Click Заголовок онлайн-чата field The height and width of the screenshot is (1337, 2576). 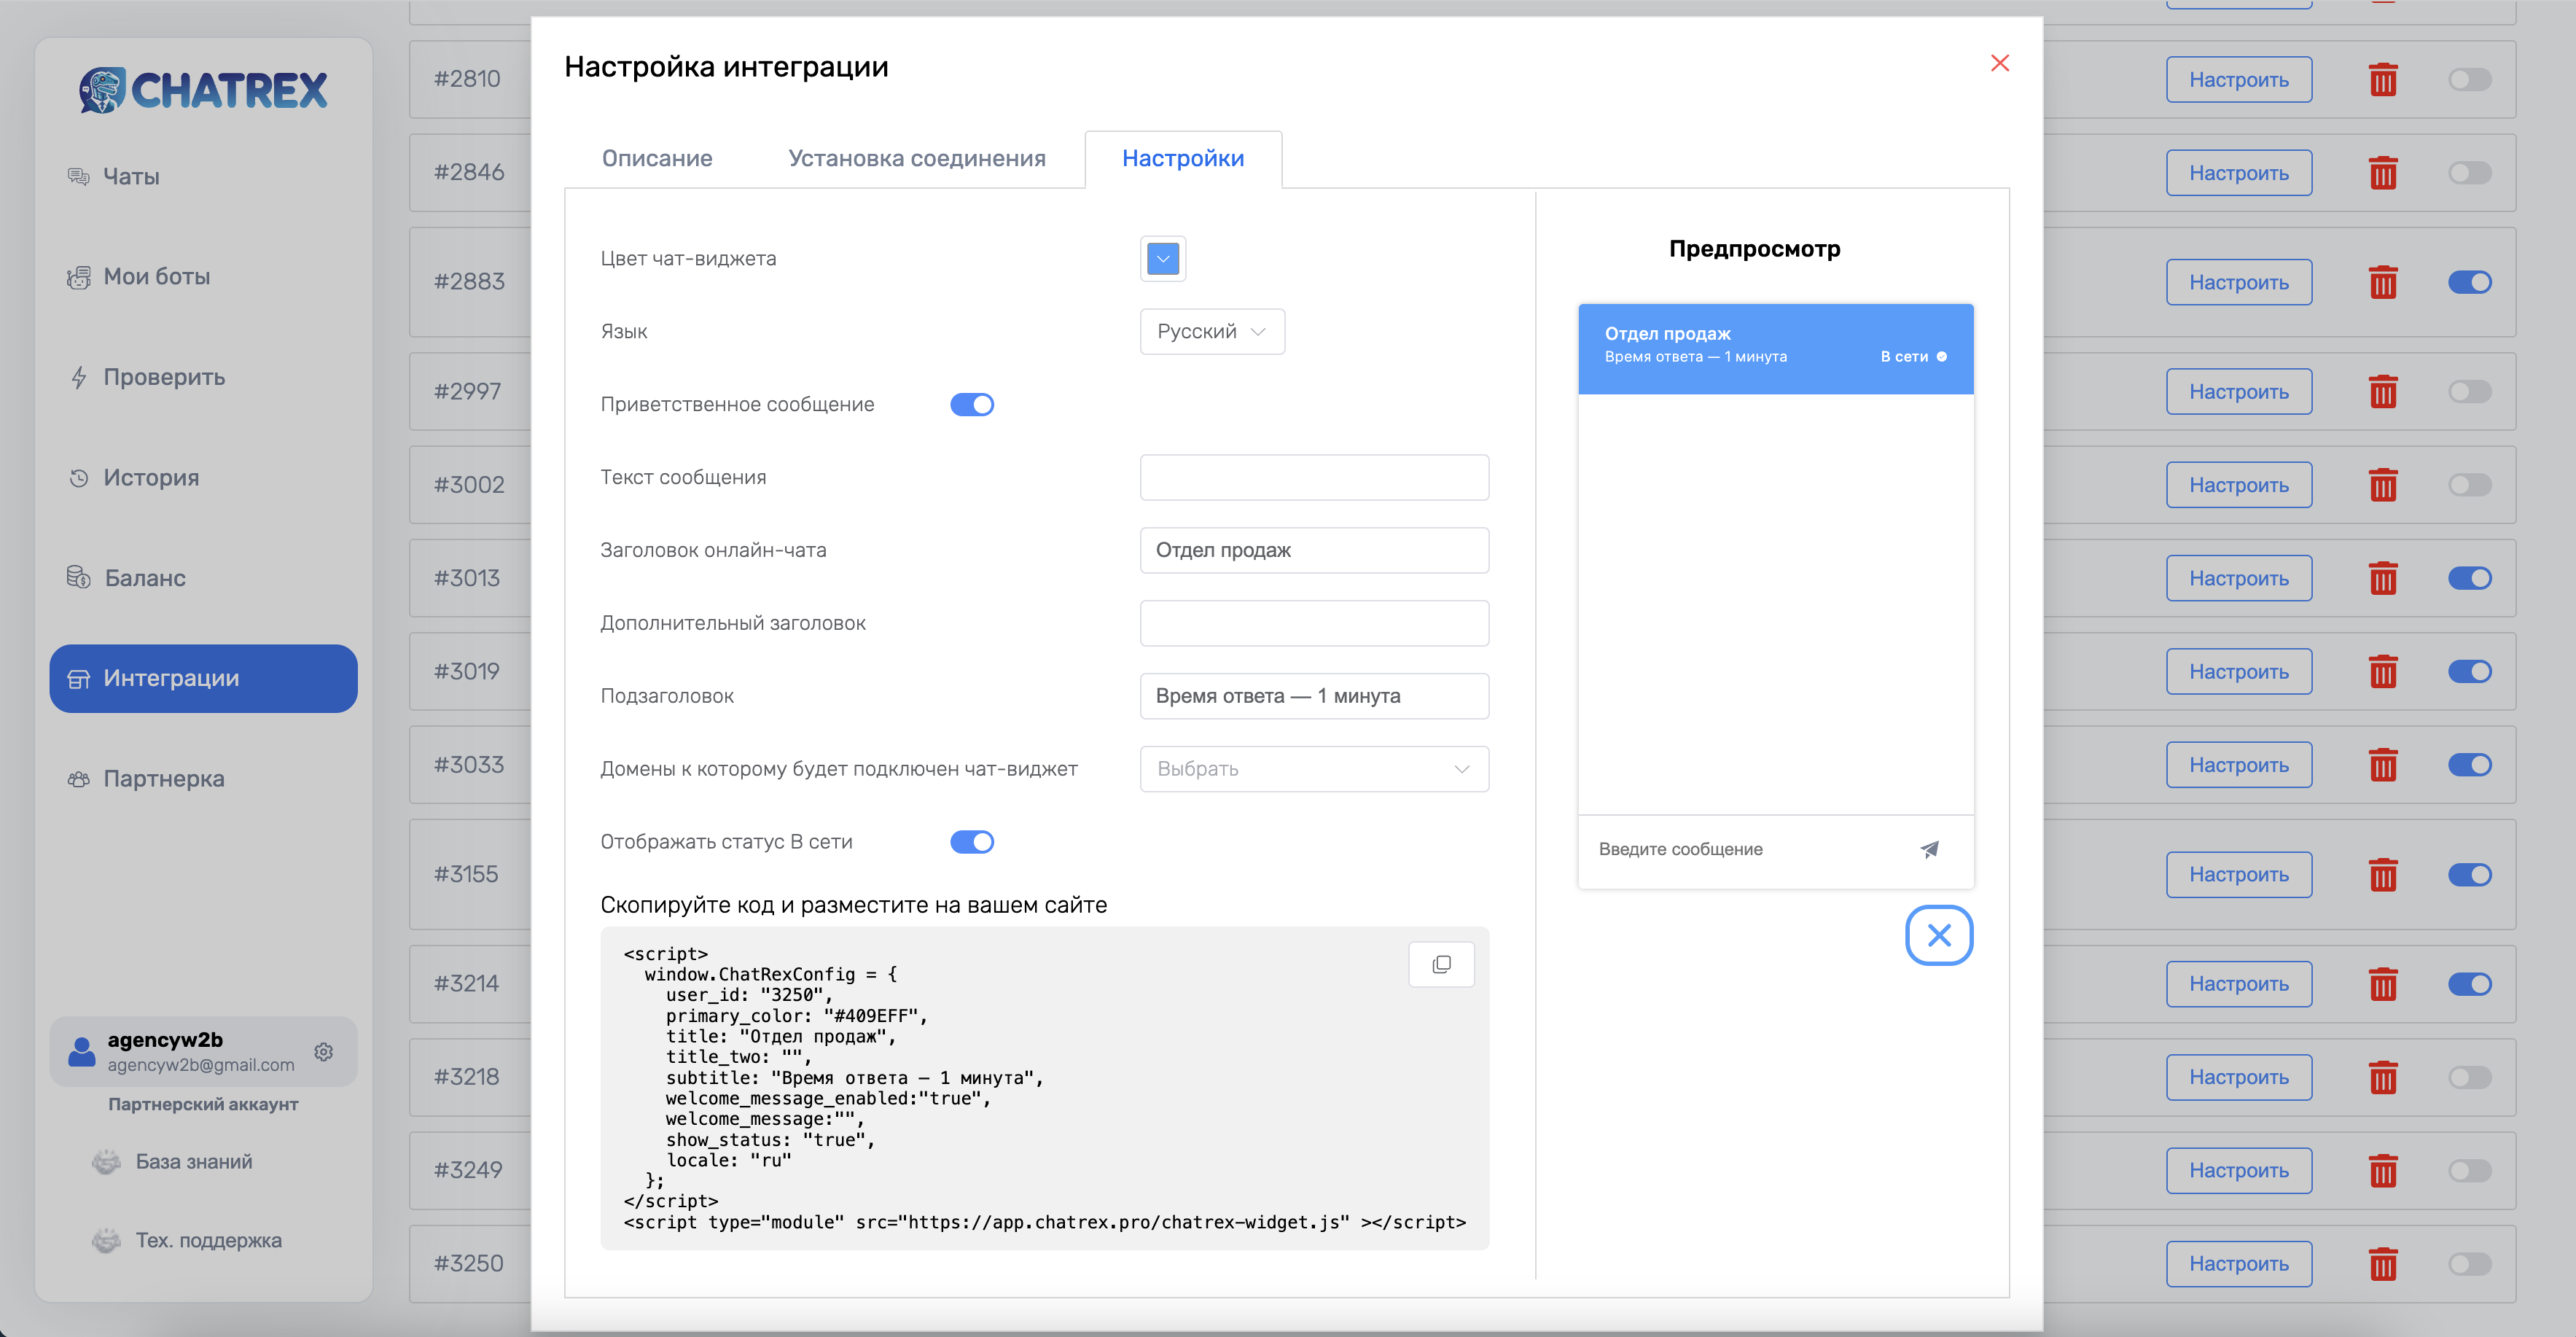pyautogui.click(x=1314, y=550)
